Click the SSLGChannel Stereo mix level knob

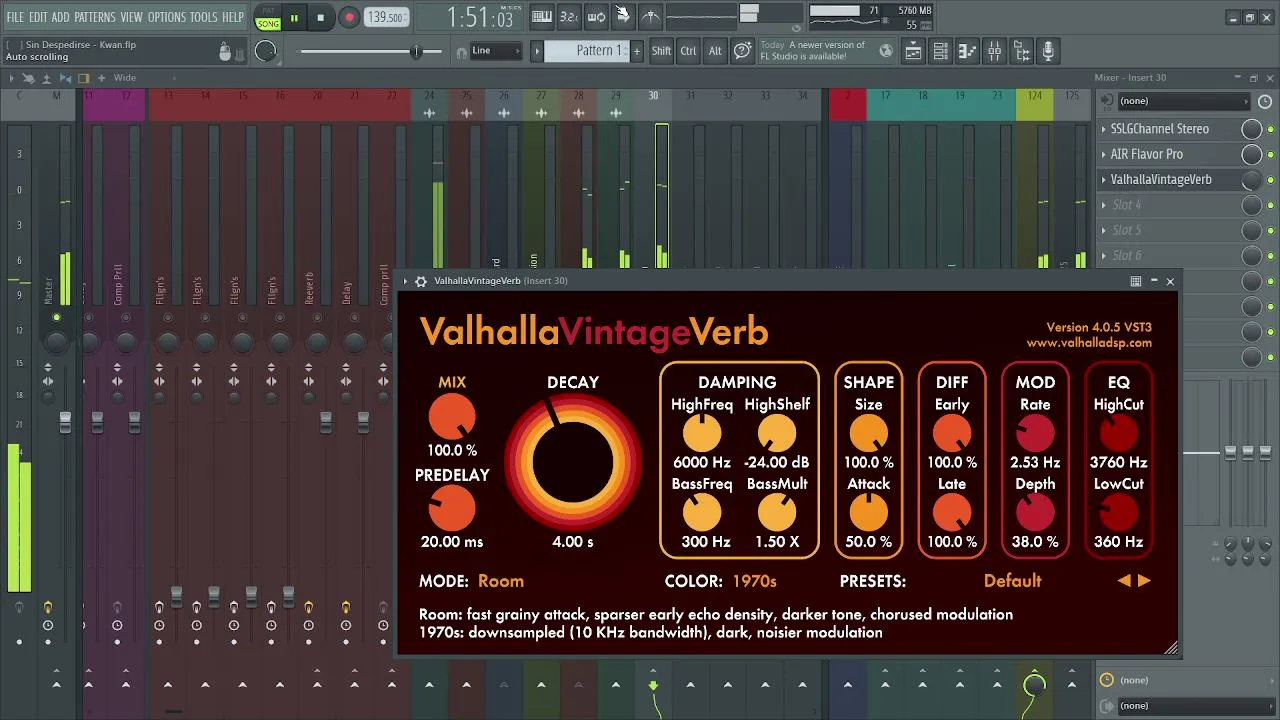click(x=1251, y=129)
